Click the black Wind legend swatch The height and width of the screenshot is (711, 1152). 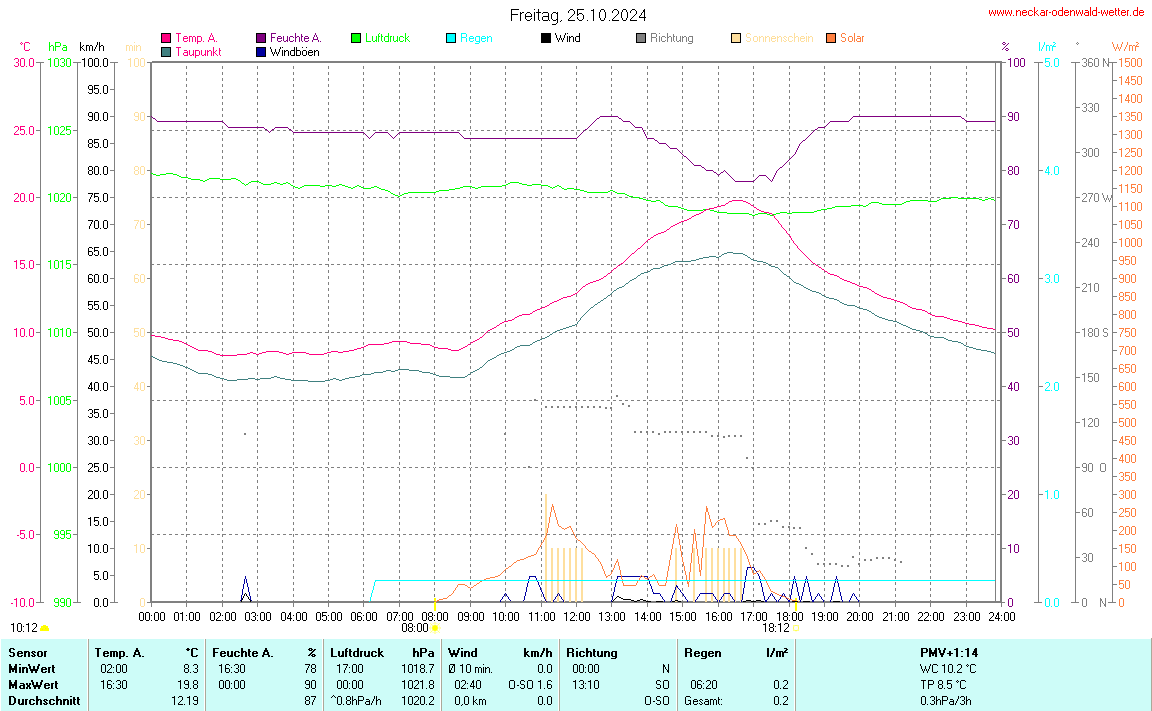[546, 38]
